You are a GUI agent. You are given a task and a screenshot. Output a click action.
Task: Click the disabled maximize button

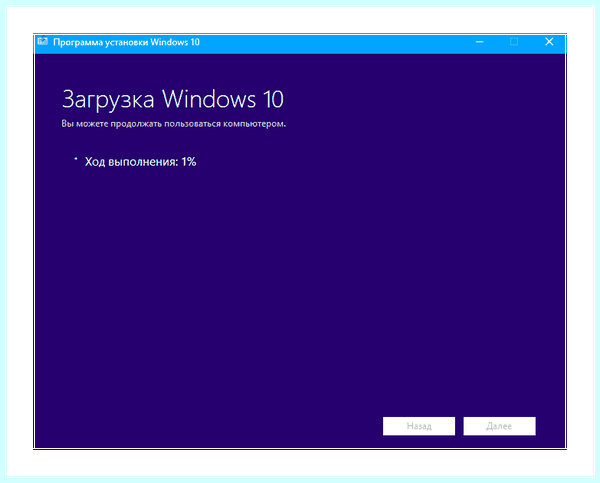[x=514, y=42]
